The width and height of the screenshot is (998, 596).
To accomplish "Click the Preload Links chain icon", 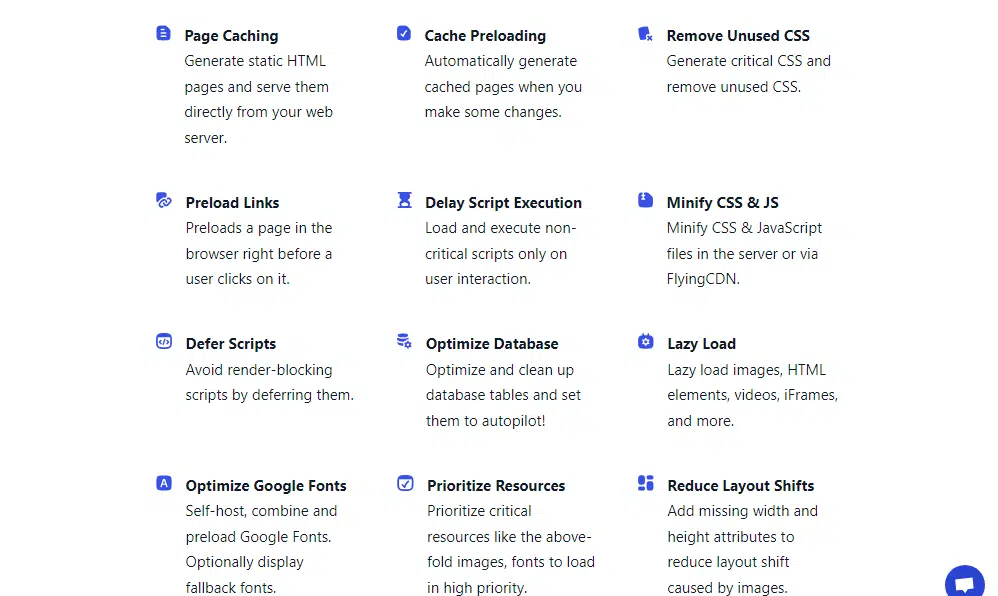I will 164,201.
